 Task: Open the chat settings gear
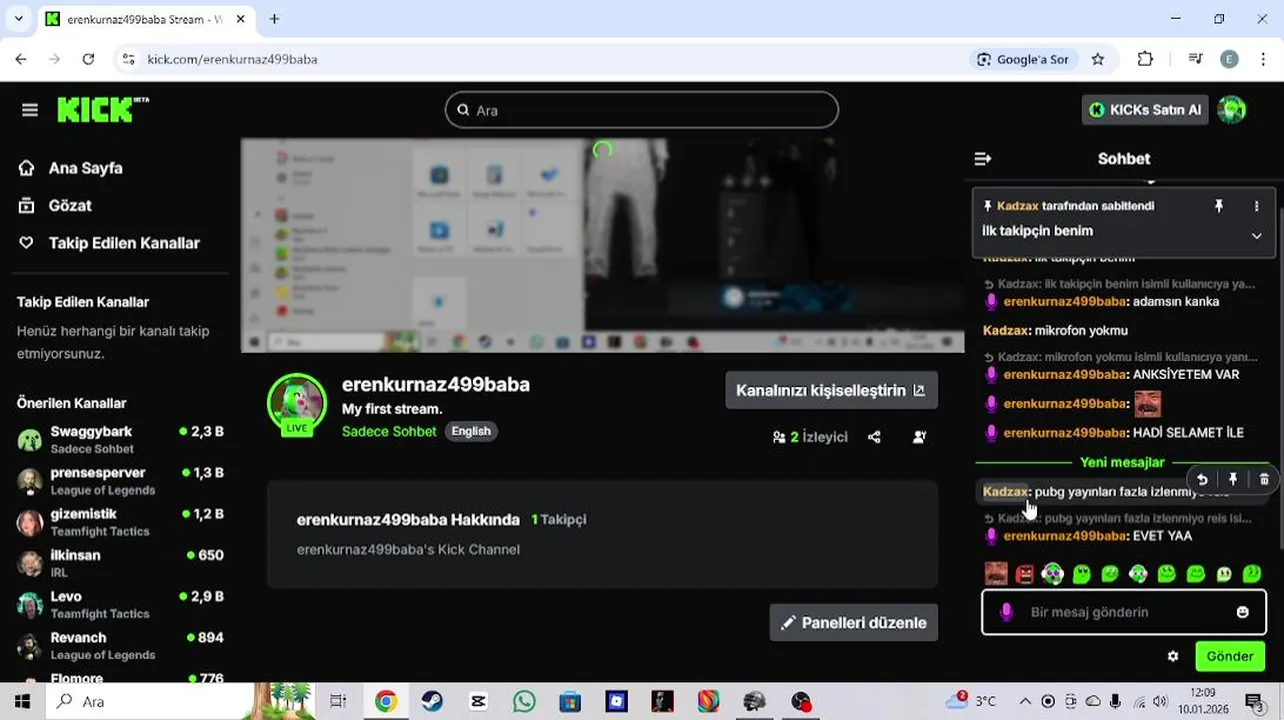[1173, 657]
